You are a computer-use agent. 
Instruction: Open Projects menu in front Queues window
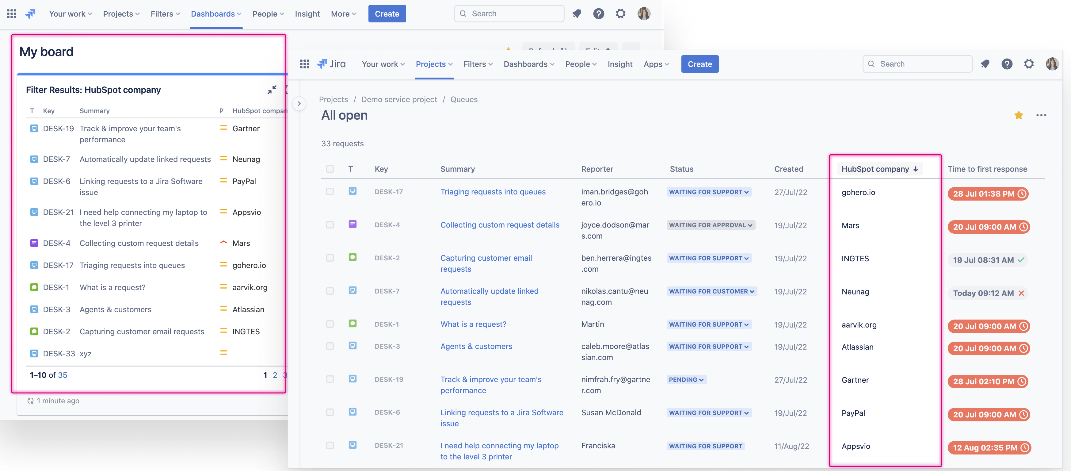(x=434, y=63)
